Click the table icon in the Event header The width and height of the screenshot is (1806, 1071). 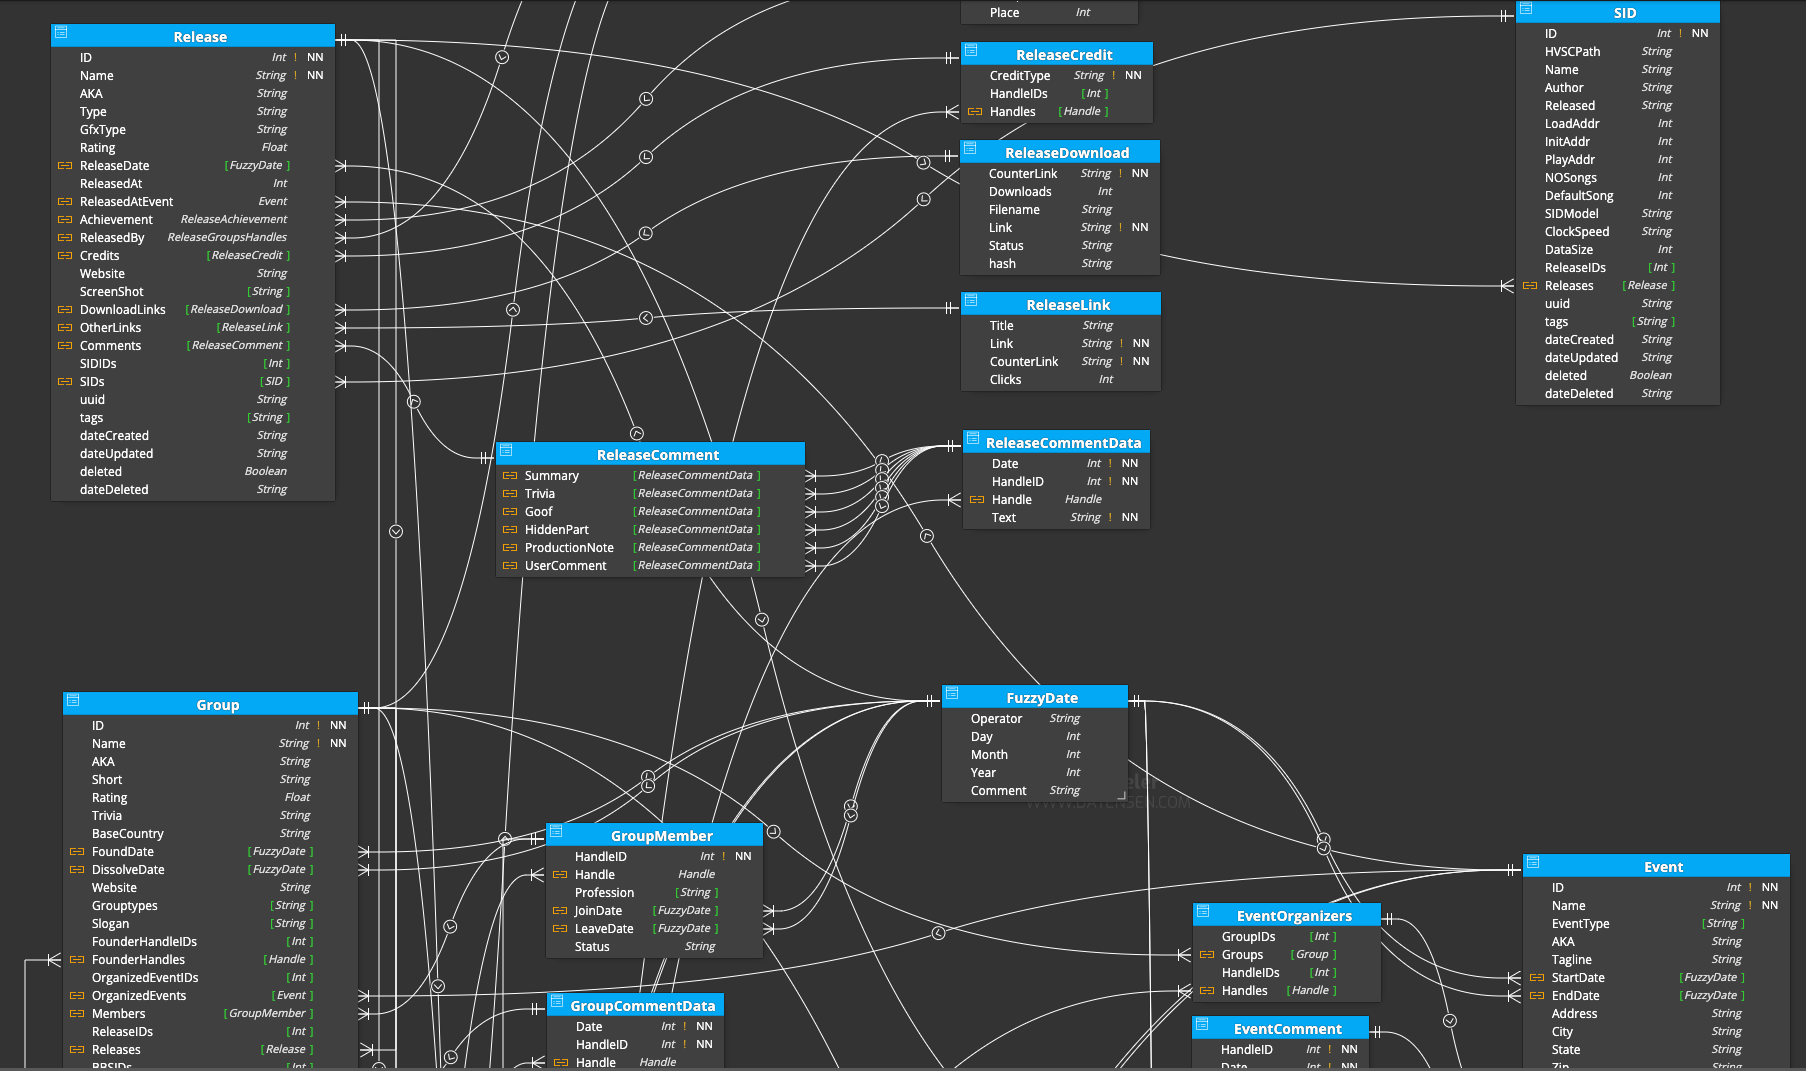point(1533,863)
